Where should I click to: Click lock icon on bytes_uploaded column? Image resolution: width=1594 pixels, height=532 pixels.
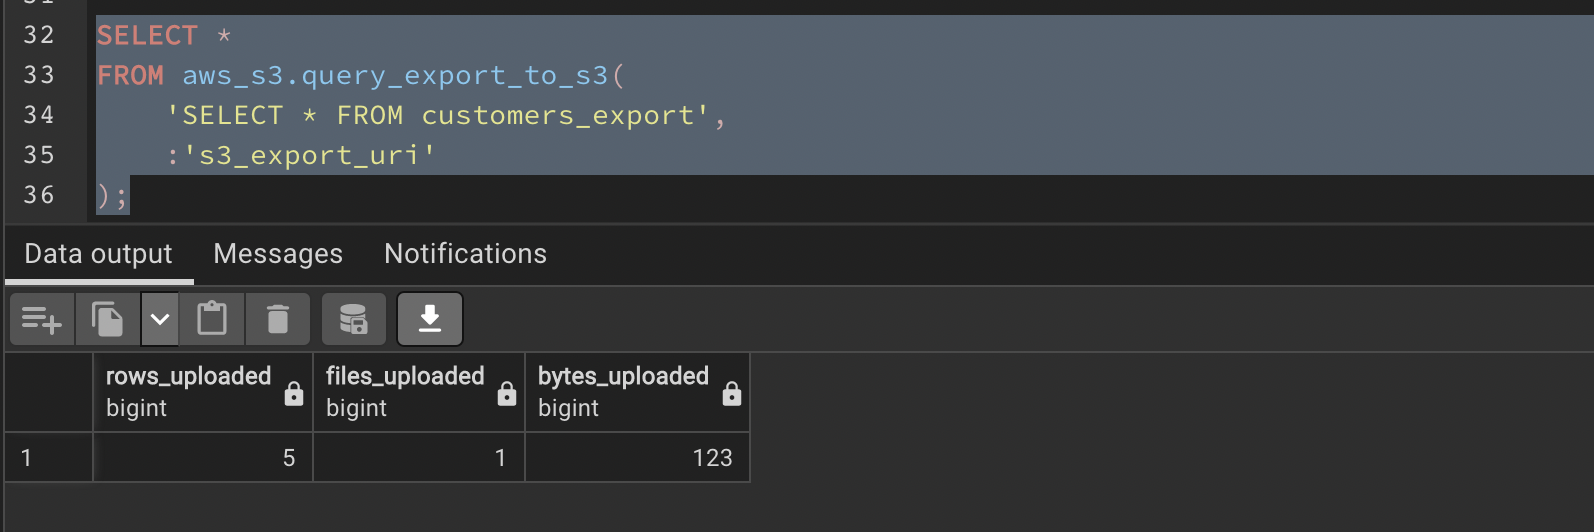tap(732, 394)
